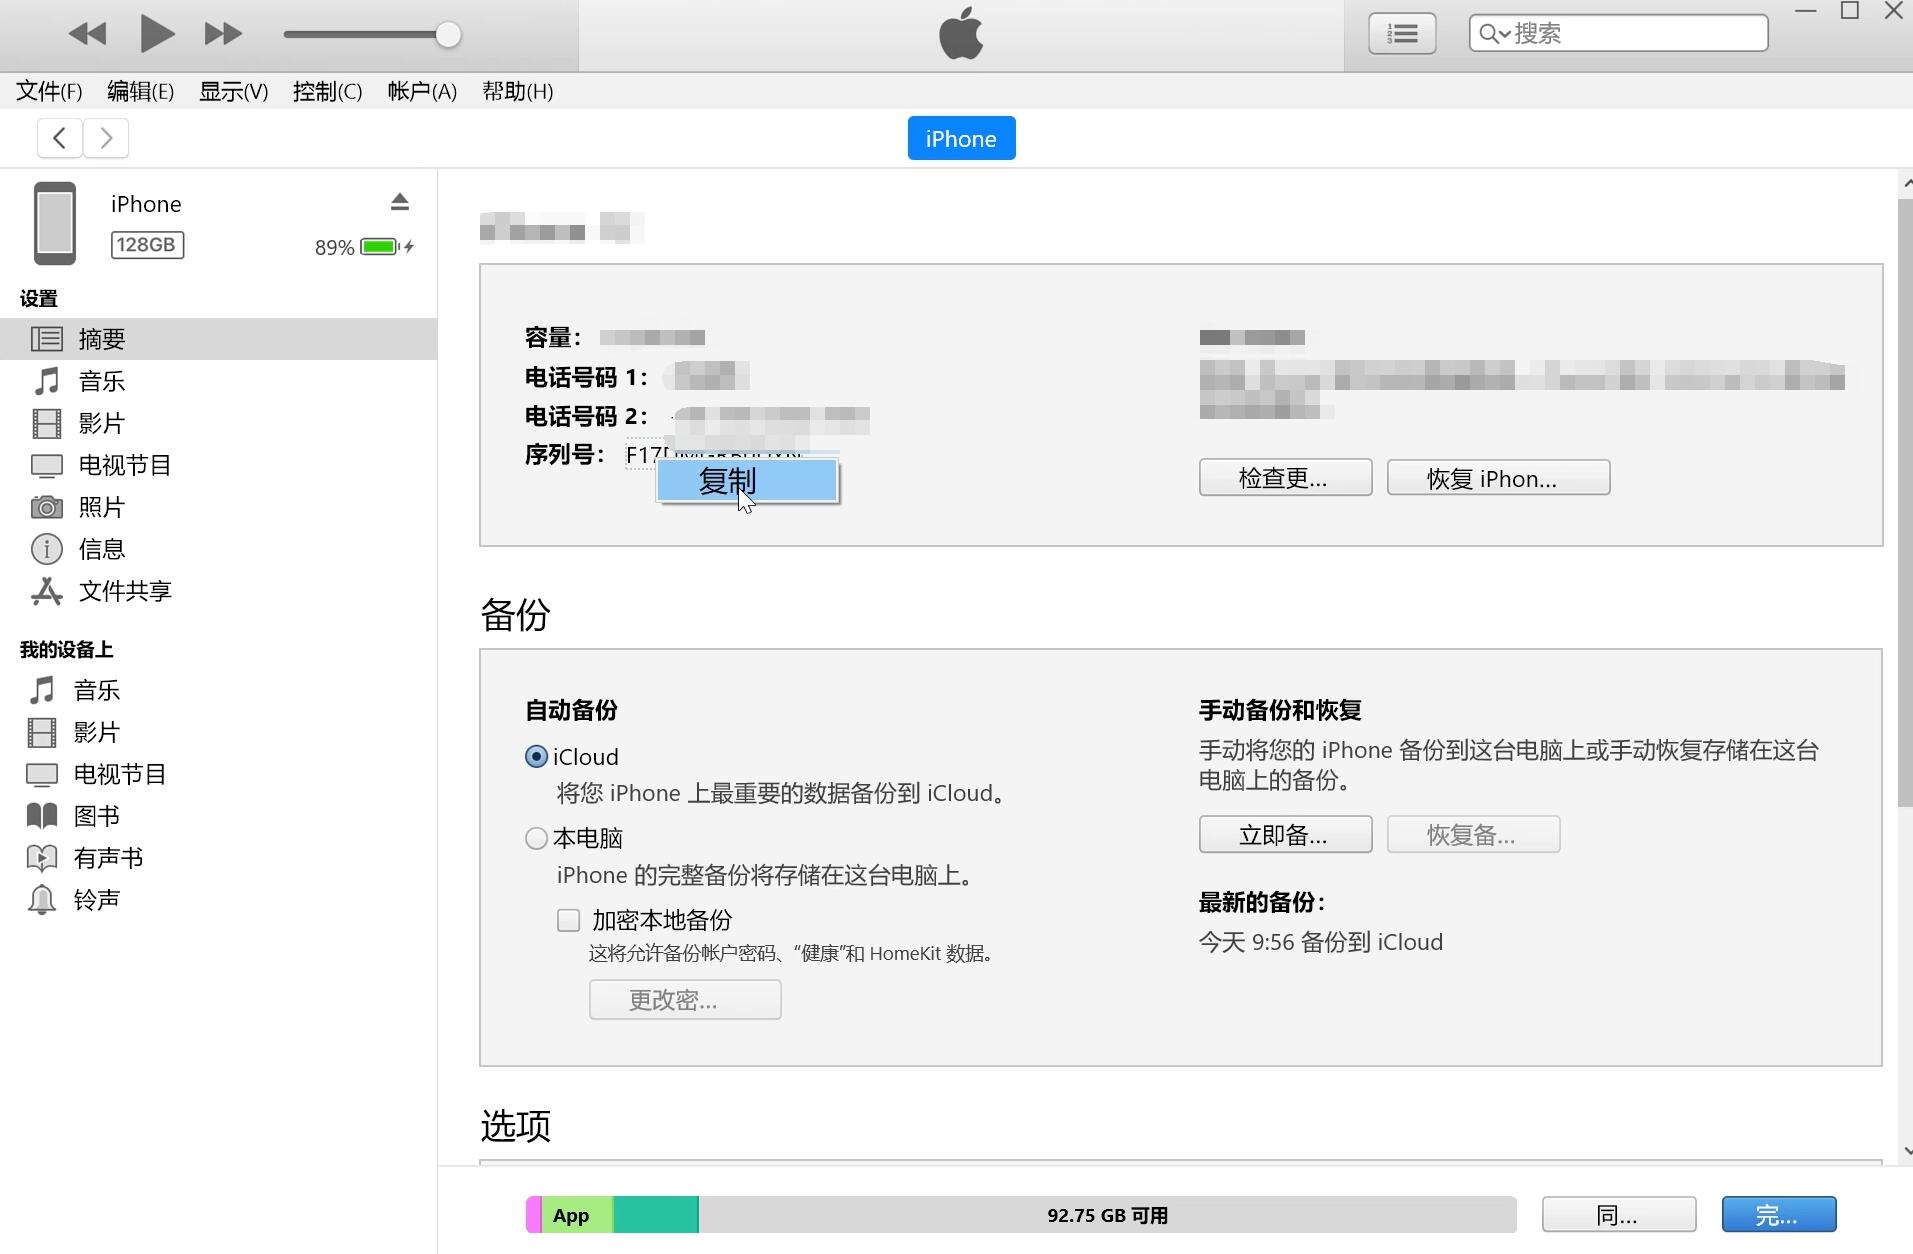This screenshot has height=1254, width=1913.
Task: Open 音乐 under 我的设备上
Action: tap(218, 690)
